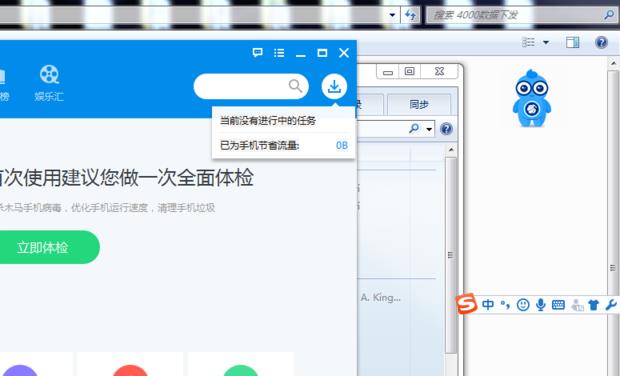620x376 pixels.
Task: Open the Explorer address bar history dropdown
Action: 392,15
